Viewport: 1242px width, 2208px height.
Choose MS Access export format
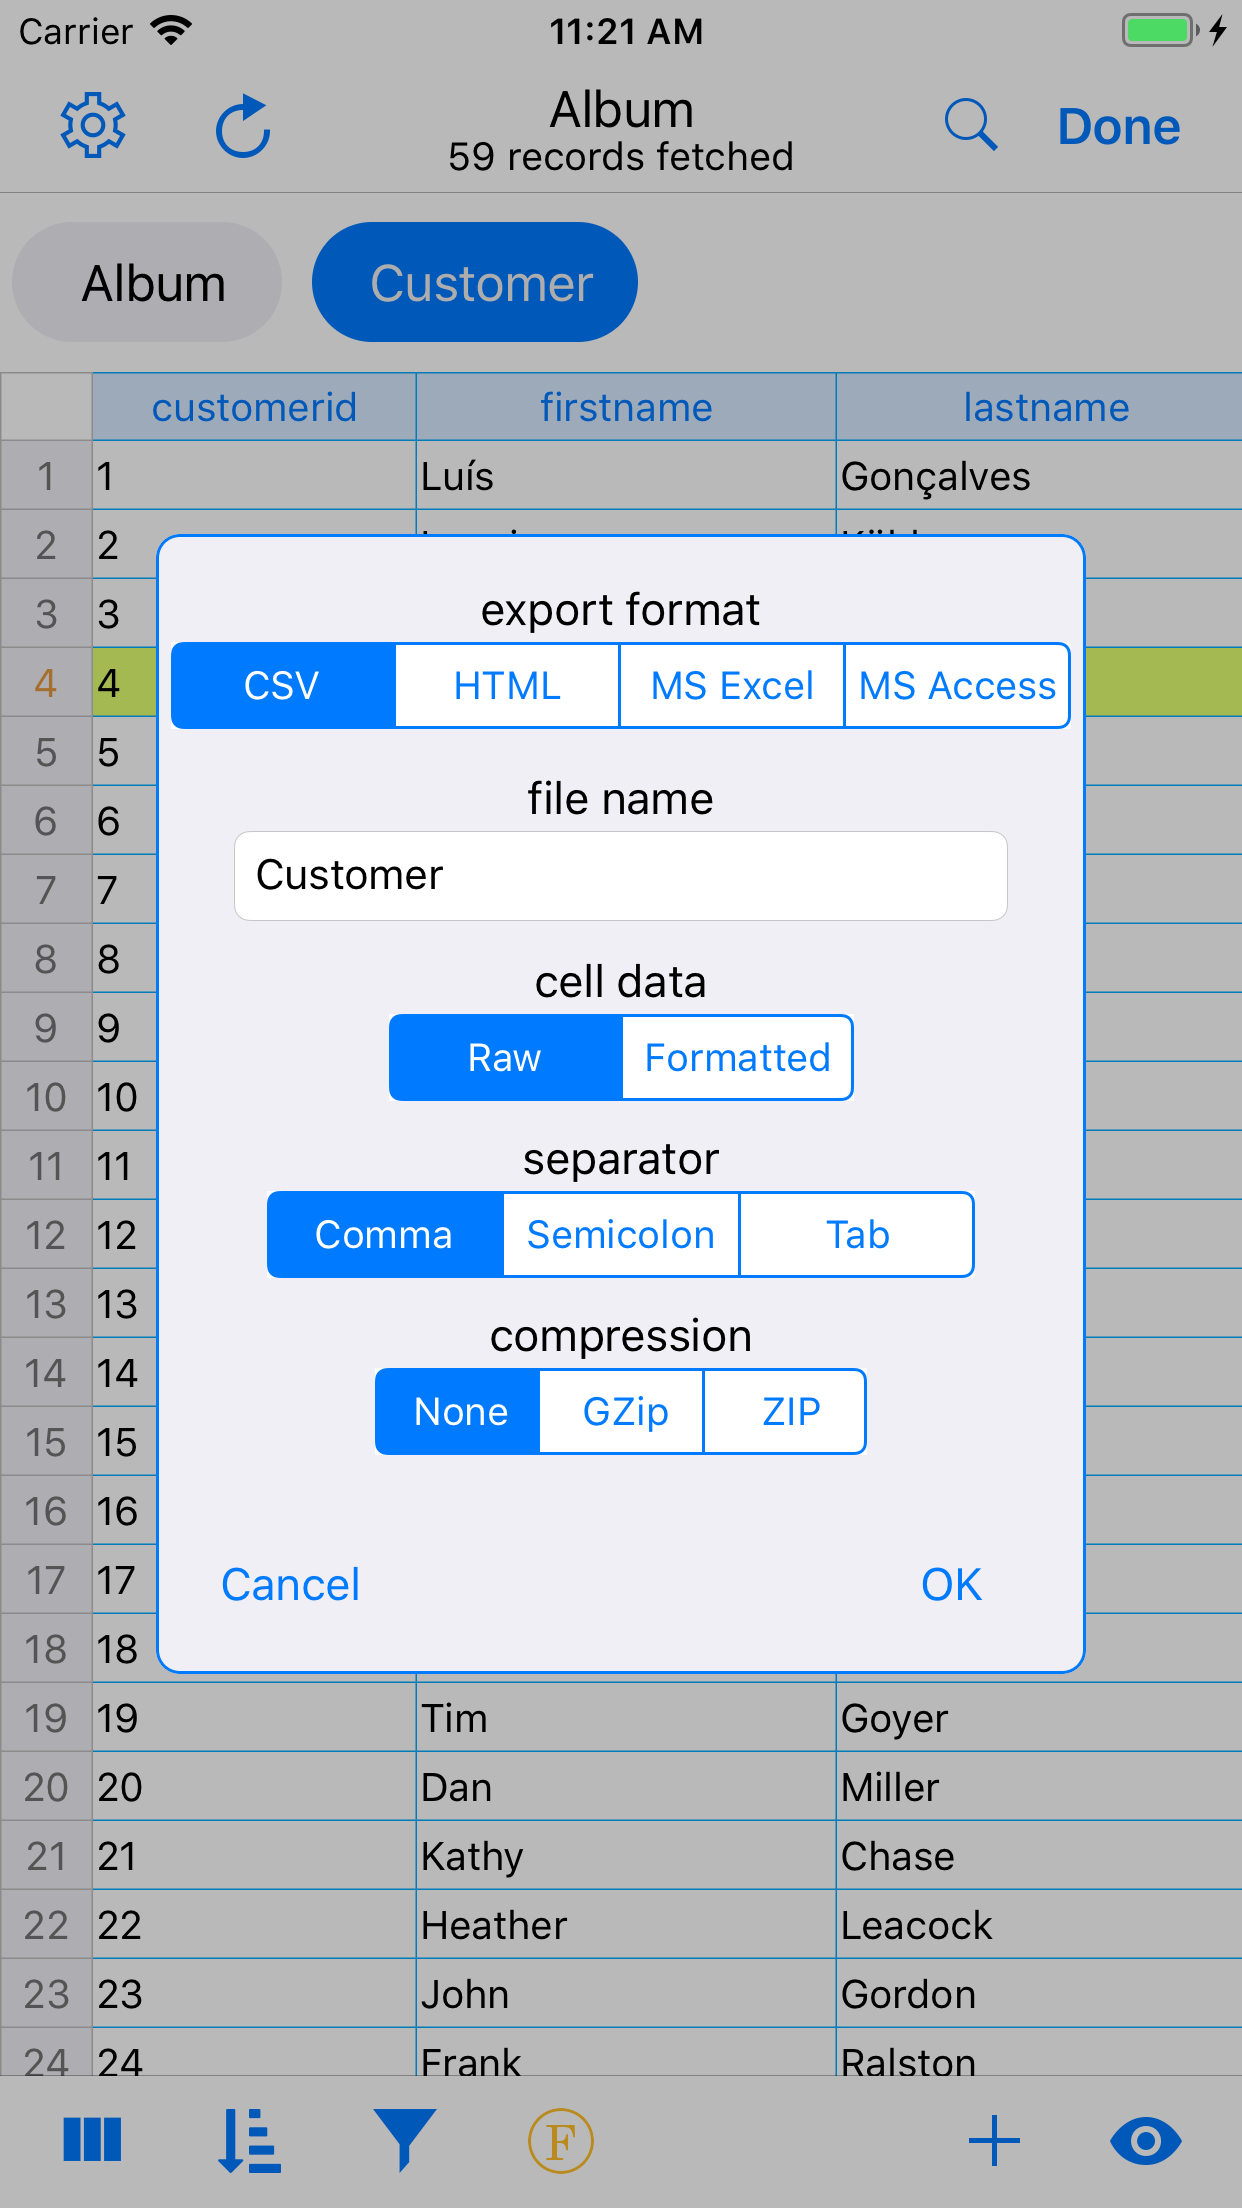(x=956, y=685)
